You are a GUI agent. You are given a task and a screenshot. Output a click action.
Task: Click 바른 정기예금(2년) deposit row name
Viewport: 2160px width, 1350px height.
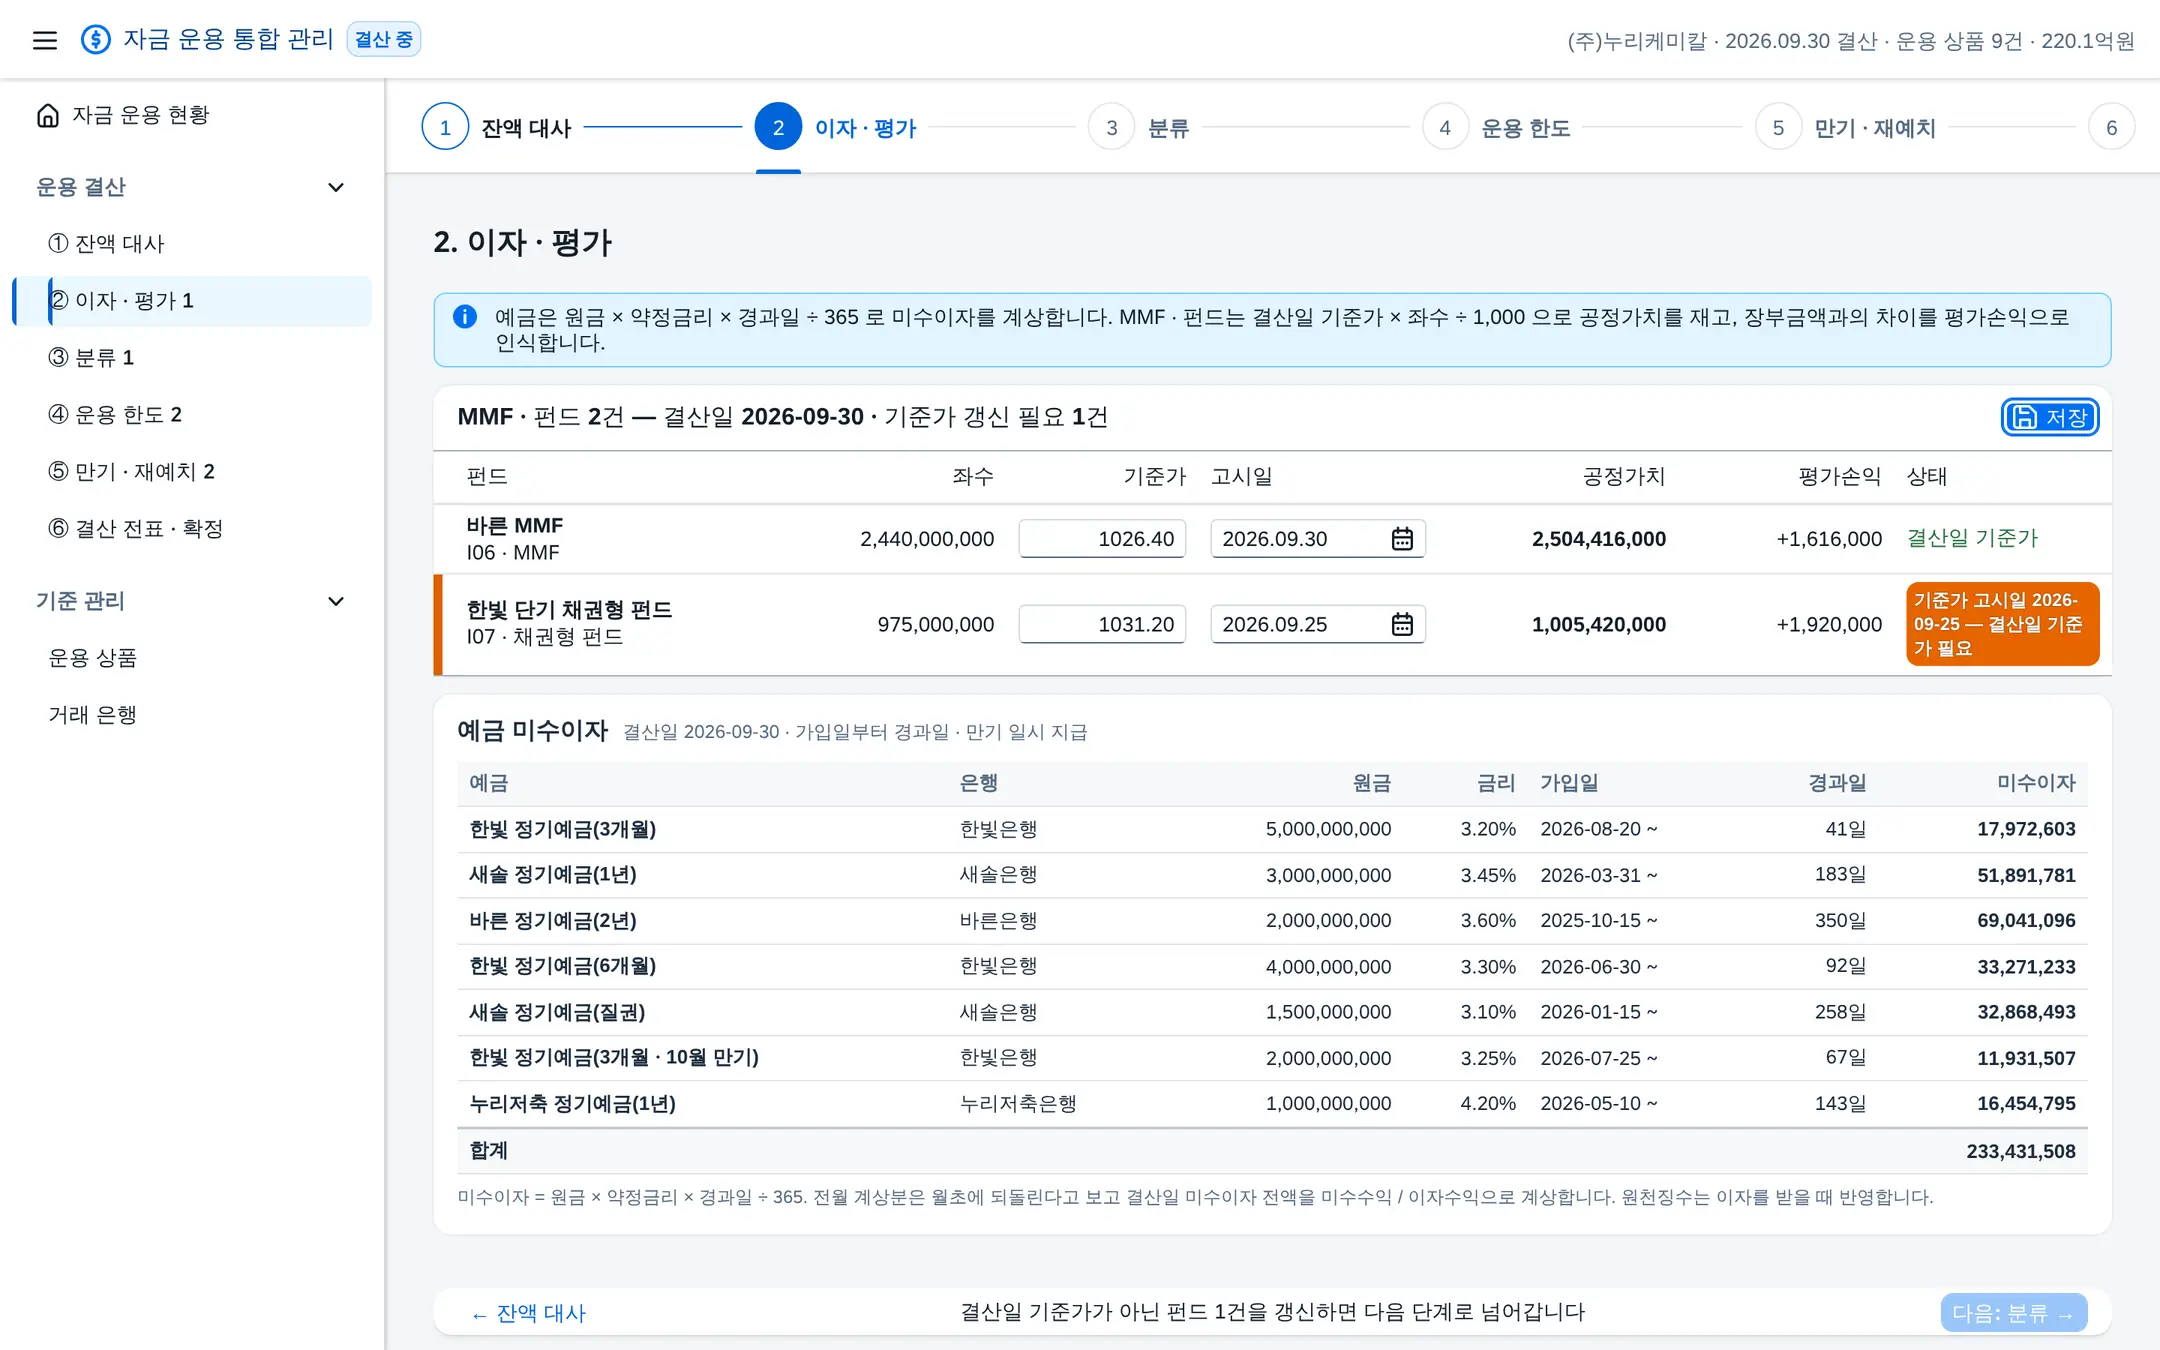coord(553,920)
